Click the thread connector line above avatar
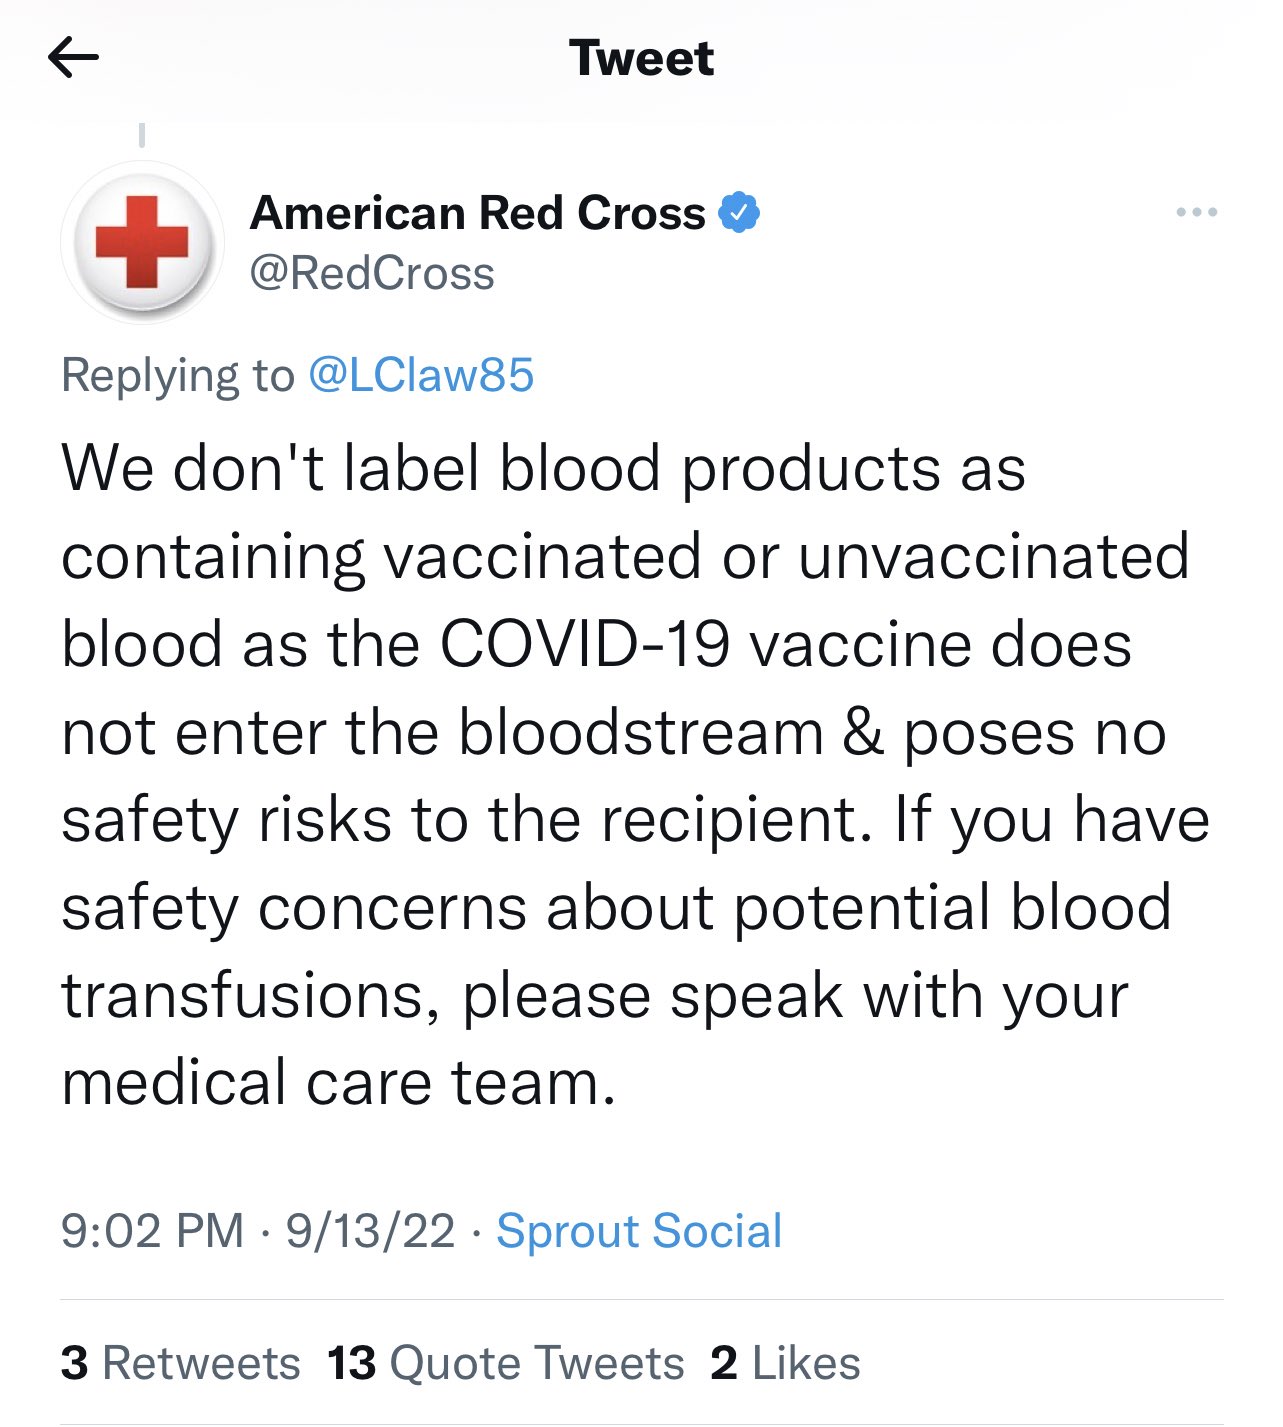Image resolution: width=1283 pixels, height=1427 pixels. (x=142, y=134)
